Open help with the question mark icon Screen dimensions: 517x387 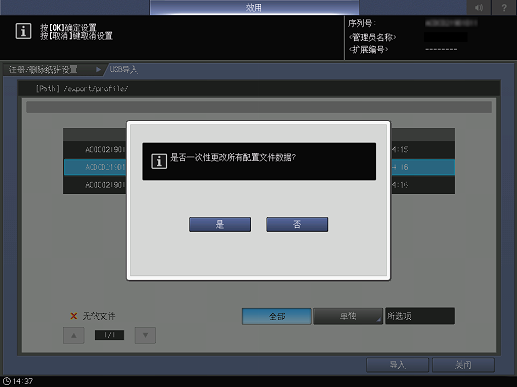pyautogui.click(x=504, y=7)
